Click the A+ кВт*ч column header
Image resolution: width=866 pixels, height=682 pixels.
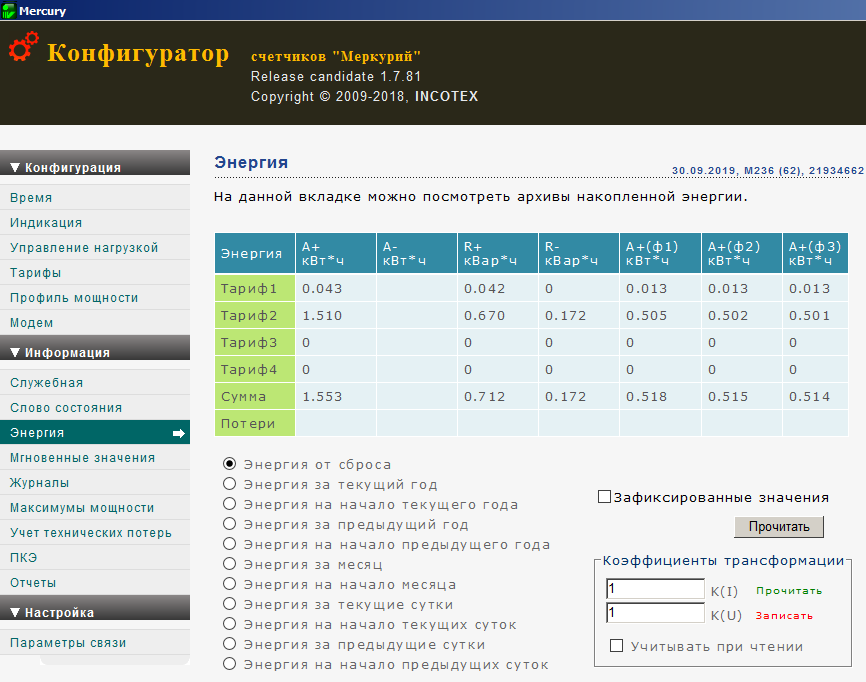pyautogui.click(x=336, y=253)
